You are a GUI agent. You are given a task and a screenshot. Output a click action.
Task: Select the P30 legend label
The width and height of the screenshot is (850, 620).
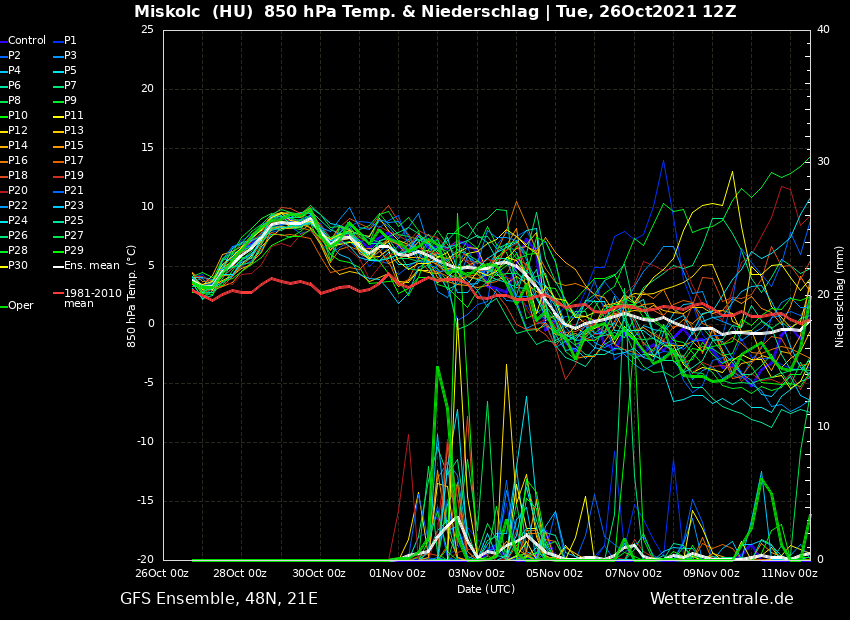(x=18, y=266)
